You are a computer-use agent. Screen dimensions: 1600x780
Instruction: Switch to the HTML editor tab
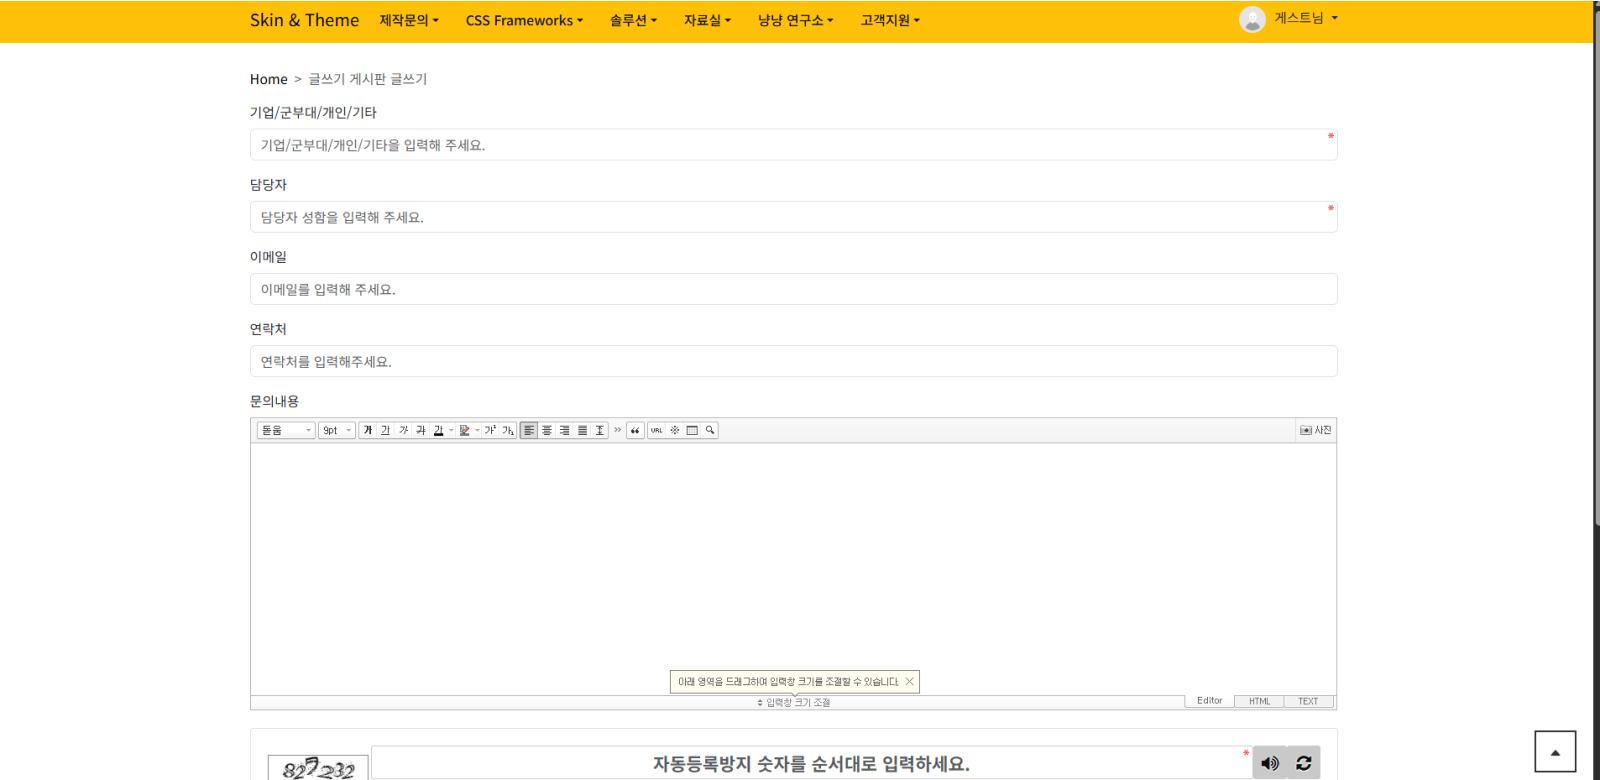[x=1259, y=701]
